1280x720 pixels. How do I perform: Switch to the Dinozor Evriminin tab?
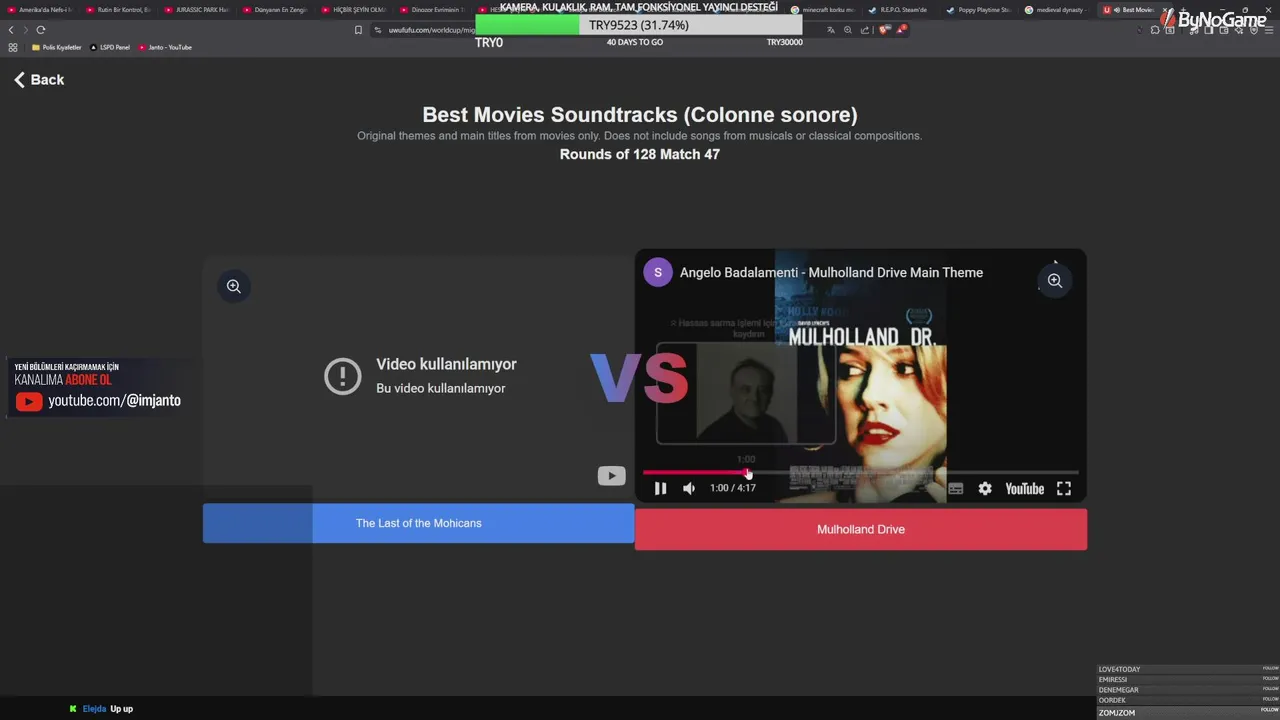(x=432, y=10)
